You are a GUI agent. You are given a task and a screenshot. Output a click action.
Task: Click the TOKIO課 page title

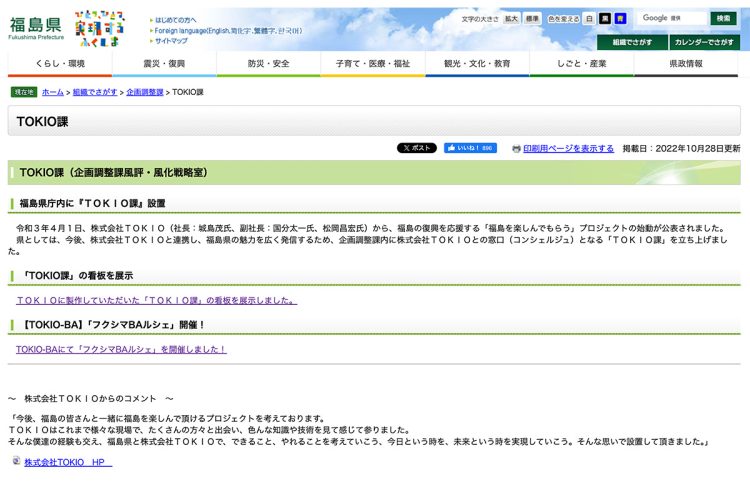click(43, 122)
